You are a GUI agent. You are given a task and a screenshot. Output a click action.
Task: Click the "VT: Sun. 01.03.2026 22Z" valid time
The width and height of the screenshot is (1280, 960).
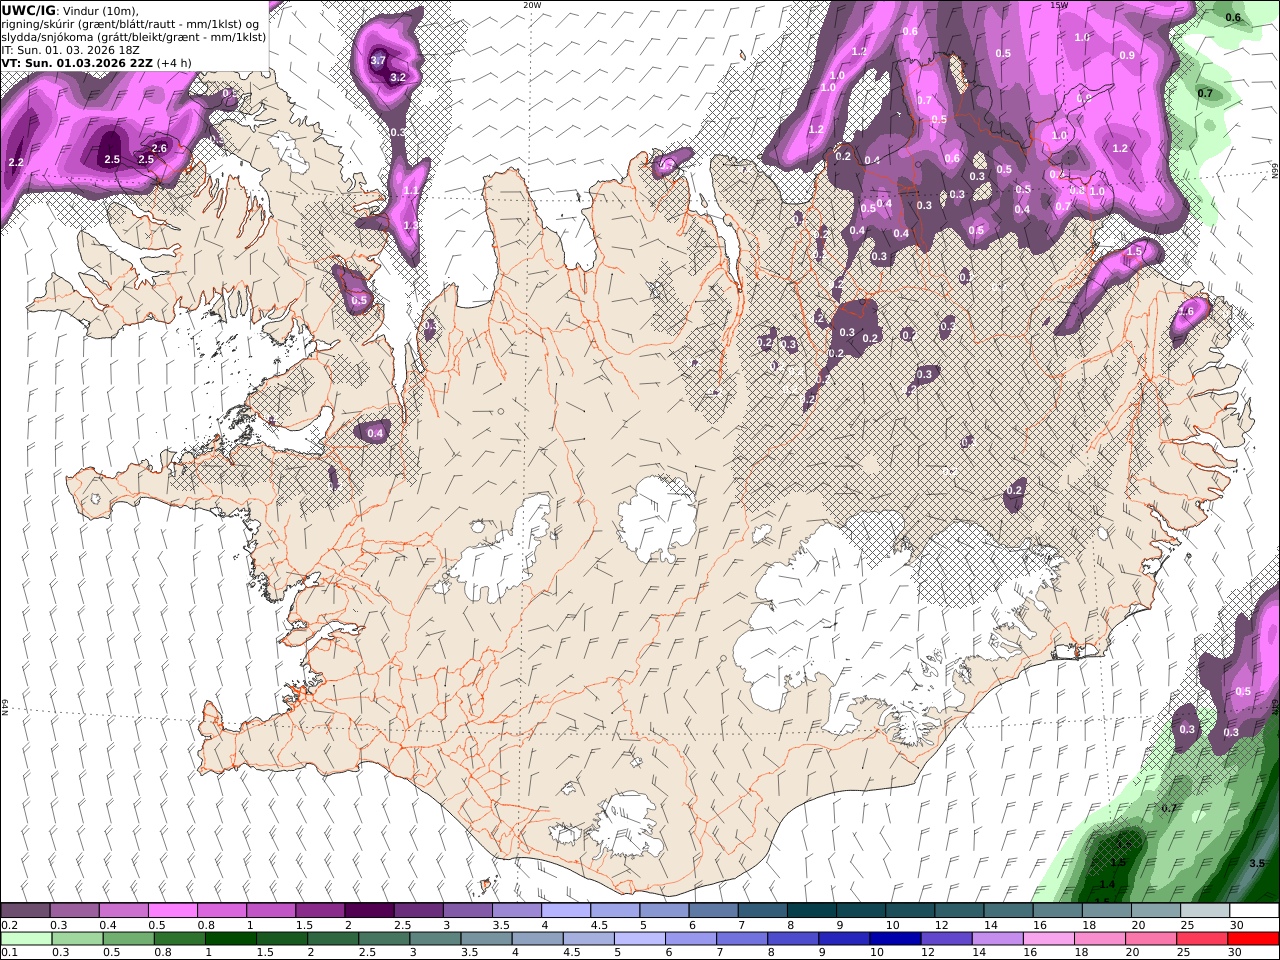[77, 63]
